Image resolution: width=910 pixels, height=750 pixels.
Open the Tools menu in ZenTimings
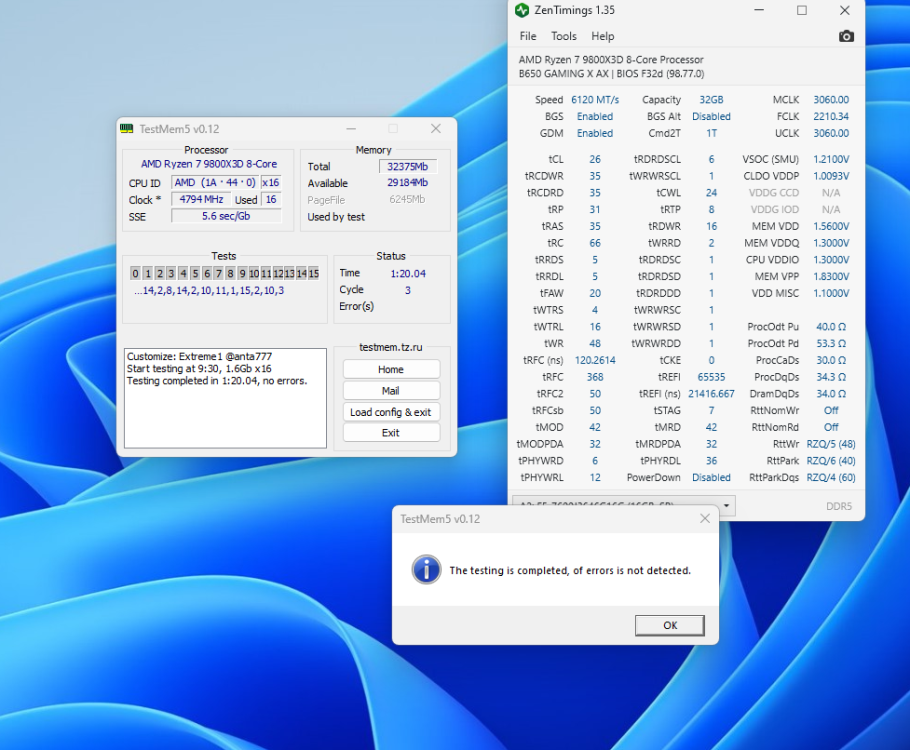coord(563,36)
